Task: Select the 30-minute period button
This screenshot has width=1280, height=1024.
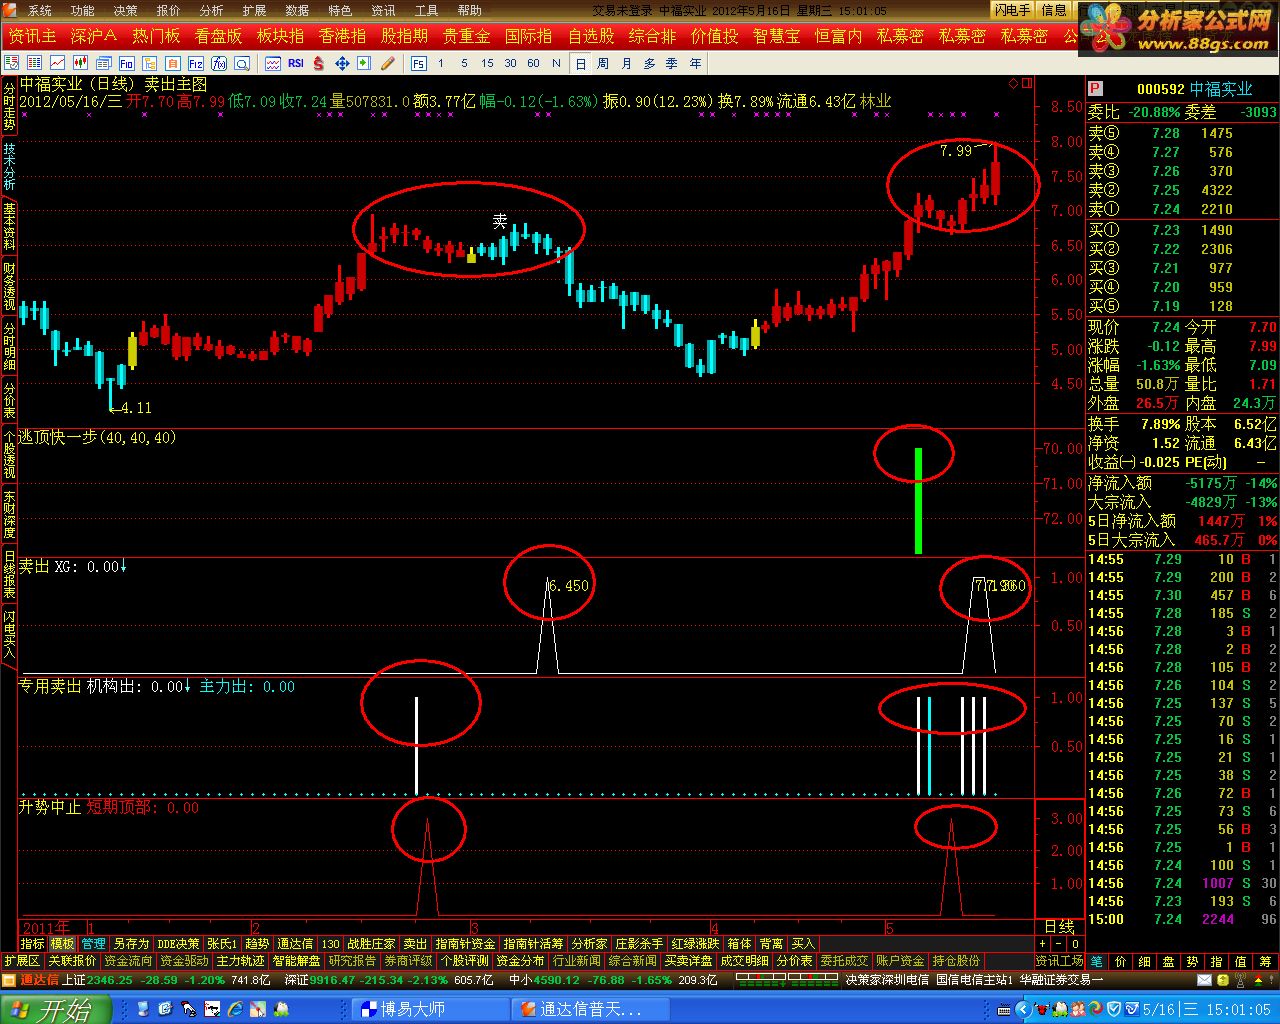Action: [x=510, y=63]
